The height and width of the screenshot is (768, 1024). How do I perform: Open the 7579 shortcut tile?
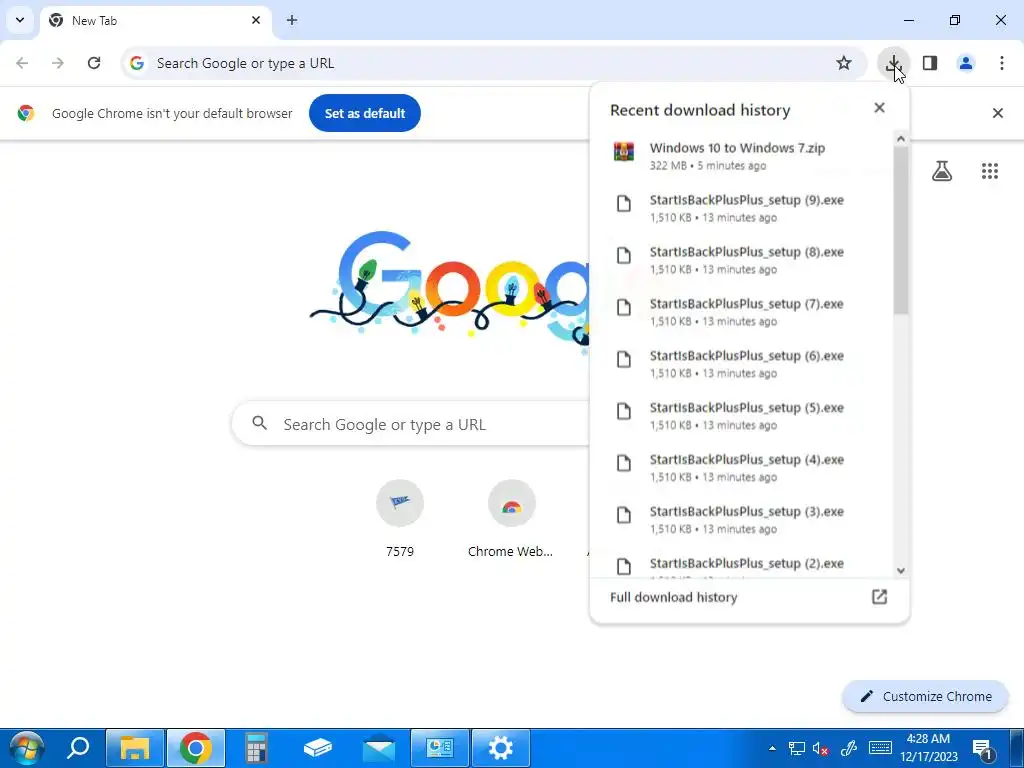tap(400, 519)
